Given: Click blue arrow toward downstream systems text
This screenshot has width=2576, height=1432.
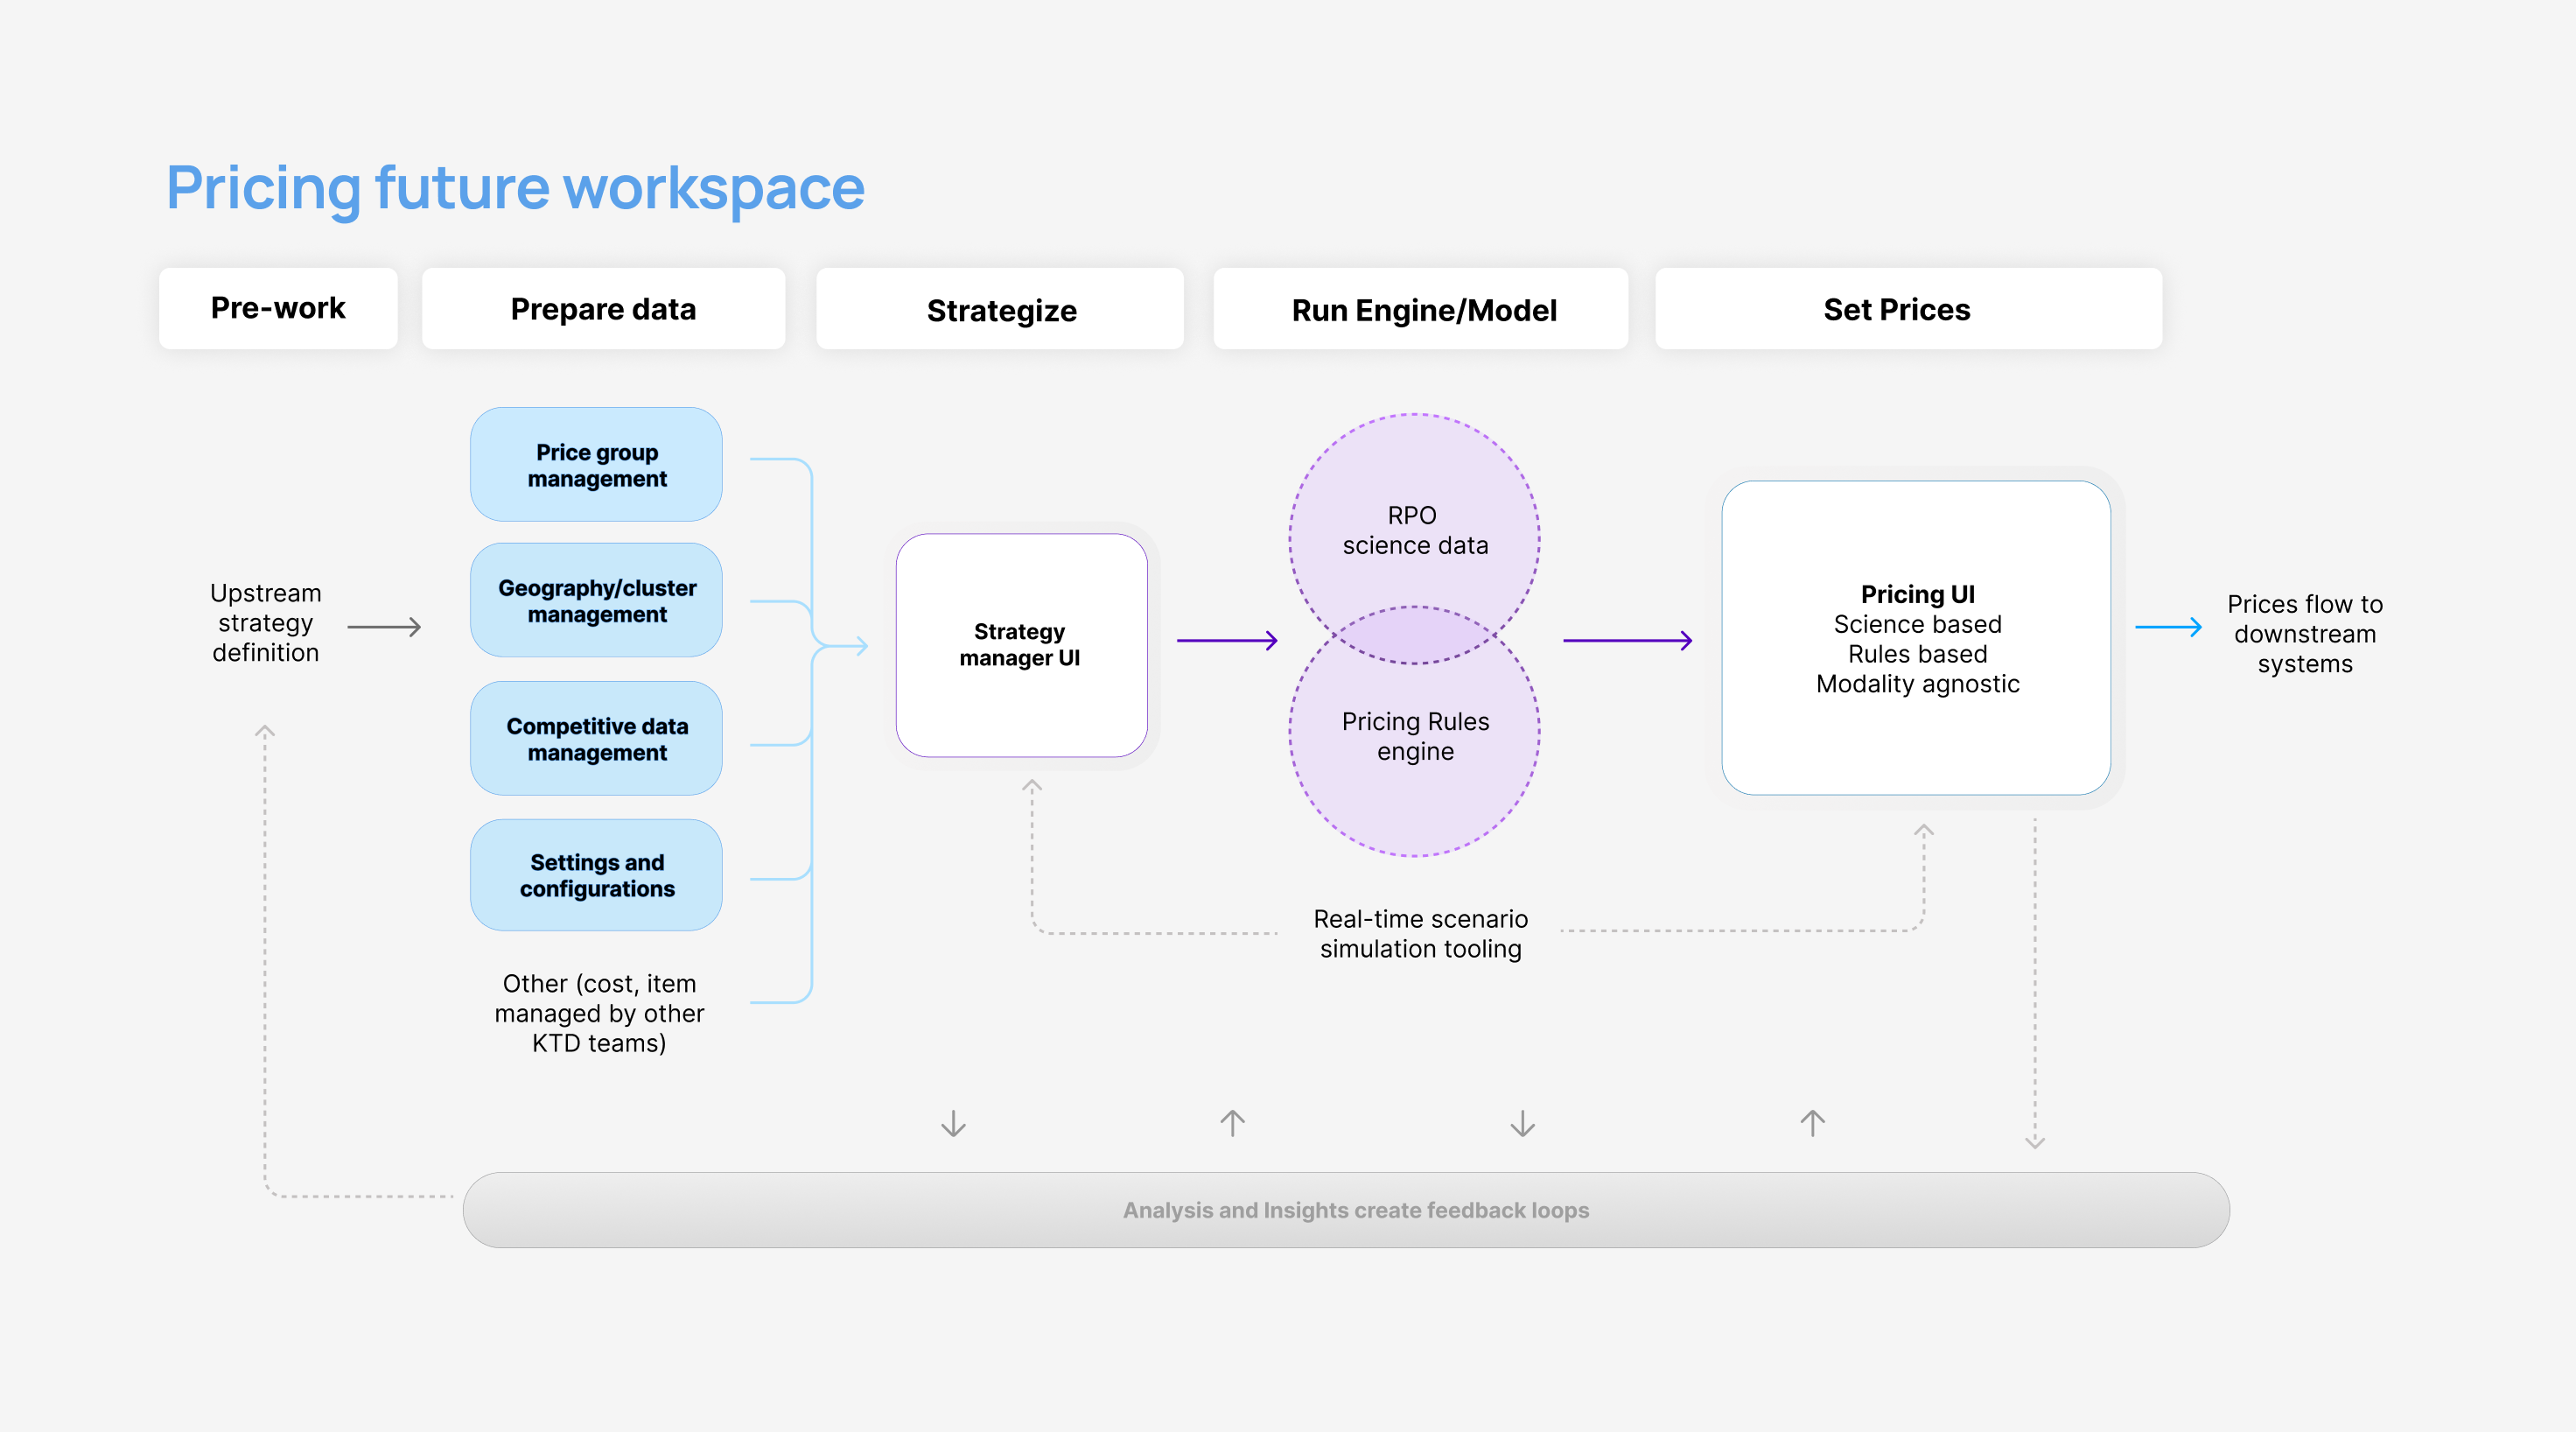Looking at the screenshot, I should point(2167,627).
